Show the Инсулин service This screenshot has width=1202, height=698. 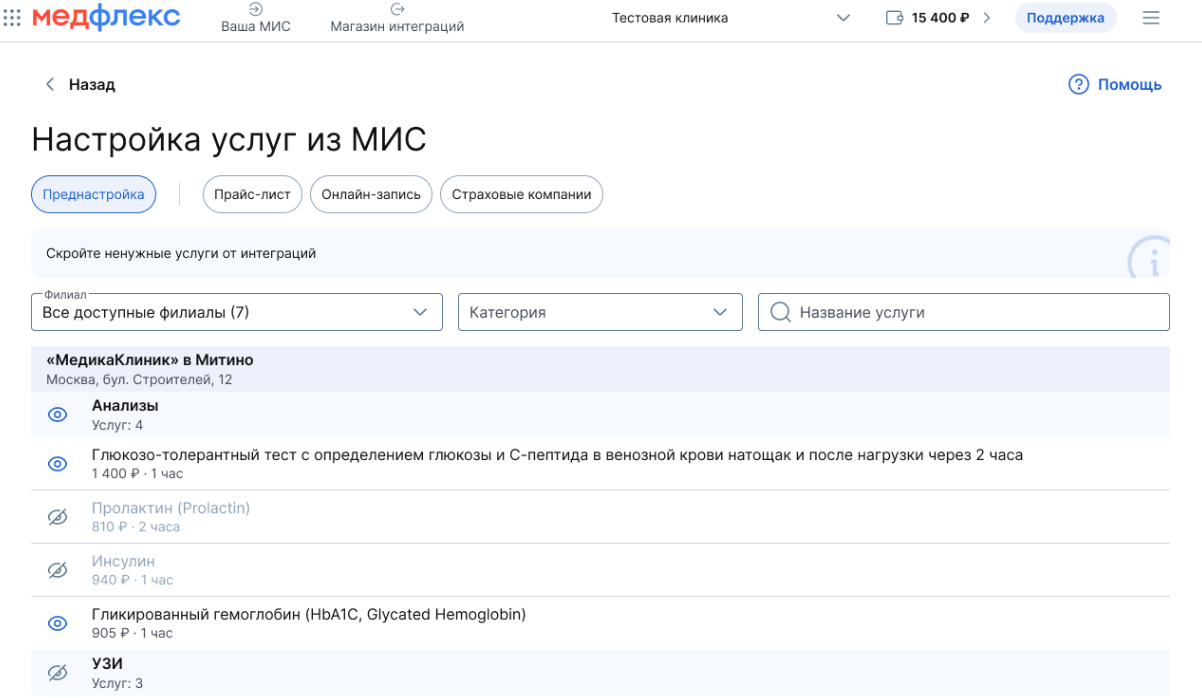pyautogui.click(x=58, y=570)
